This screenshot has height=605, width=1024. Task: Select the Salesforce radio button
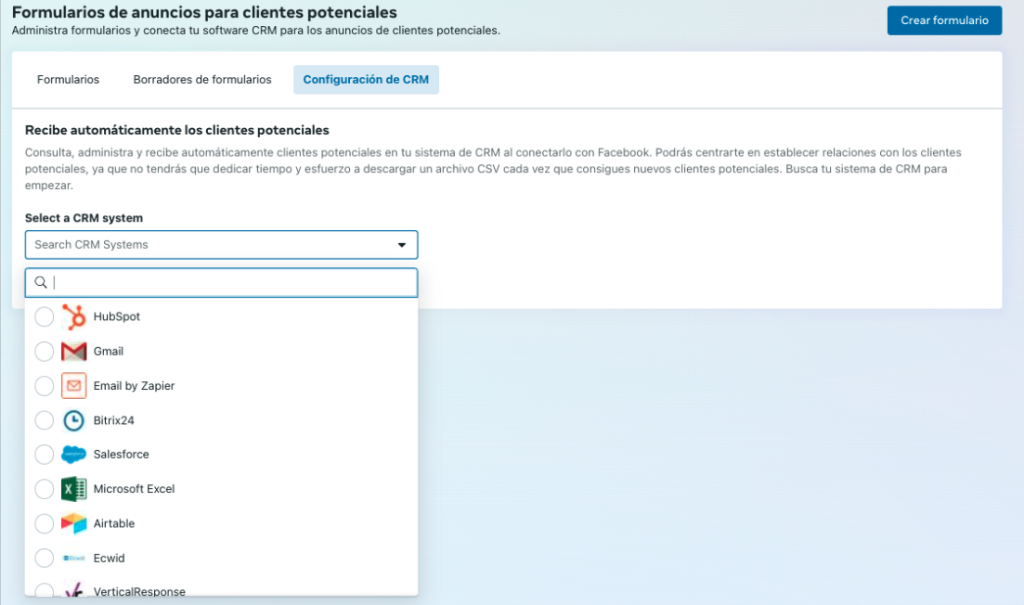[44, 455]
